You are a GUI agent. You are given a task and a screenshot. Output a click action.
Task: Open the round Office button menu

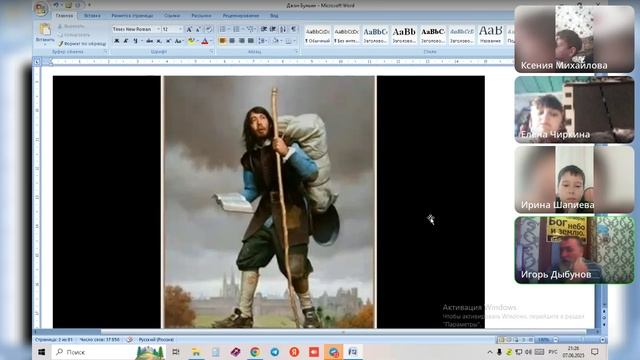pyautogui.click(x=41, y=9)
